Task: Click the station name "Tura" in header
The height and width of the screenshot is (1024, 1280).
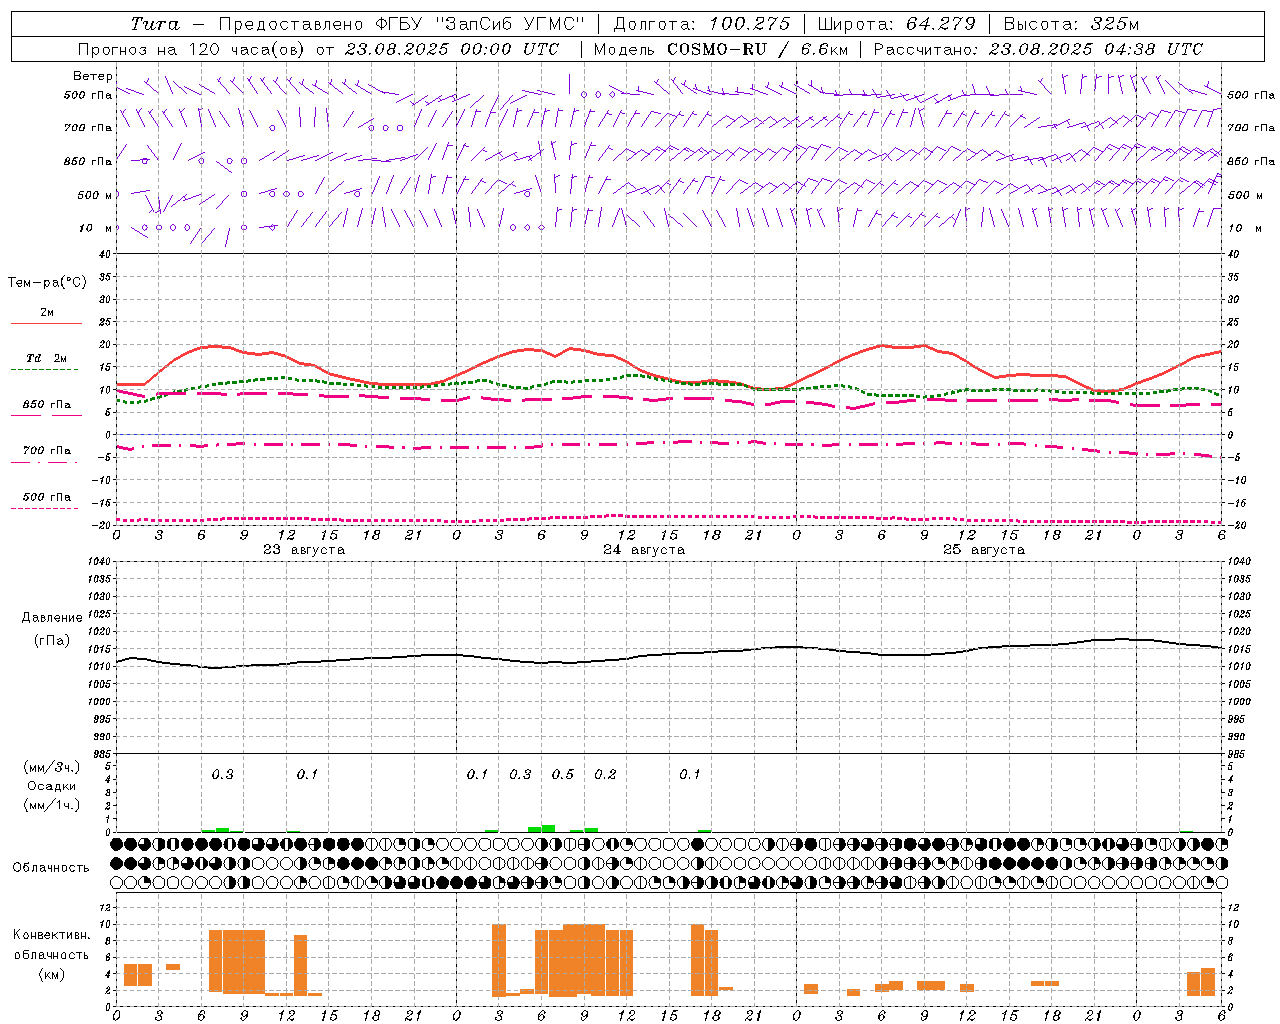Action: click(x=155, y=24)
